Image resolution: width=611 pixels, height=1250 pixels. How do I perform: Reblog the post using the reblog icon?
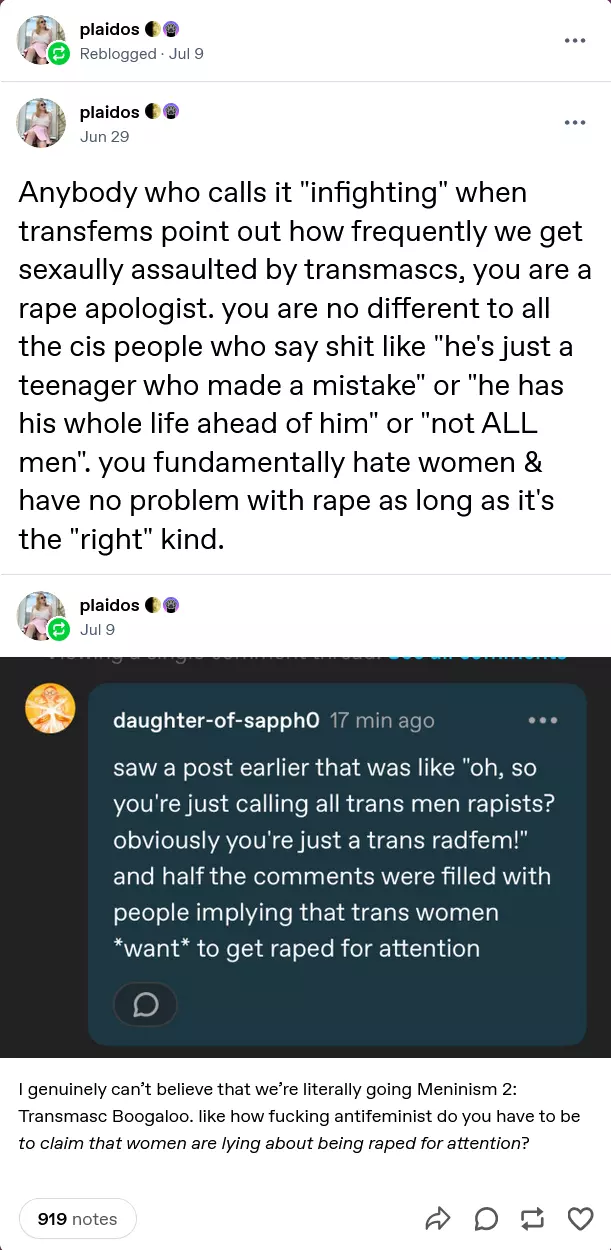(x=533, y=1218)
